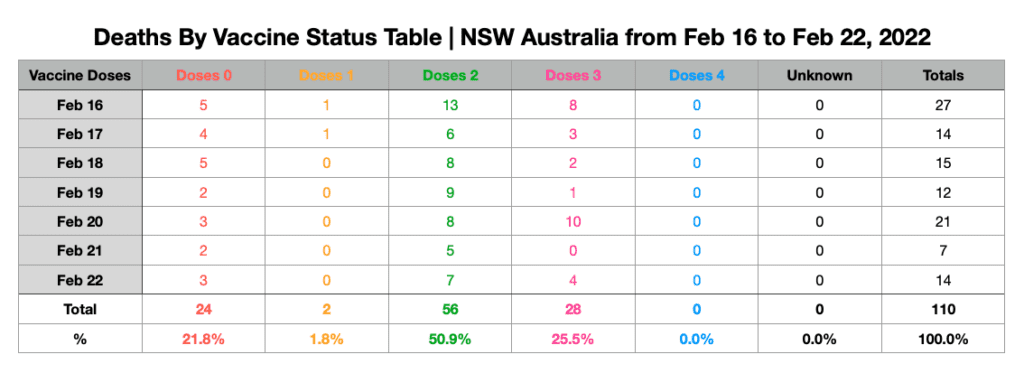This screenshot has height=373, width=1024.
Task: Click the table title text
Action: (512, 39)
